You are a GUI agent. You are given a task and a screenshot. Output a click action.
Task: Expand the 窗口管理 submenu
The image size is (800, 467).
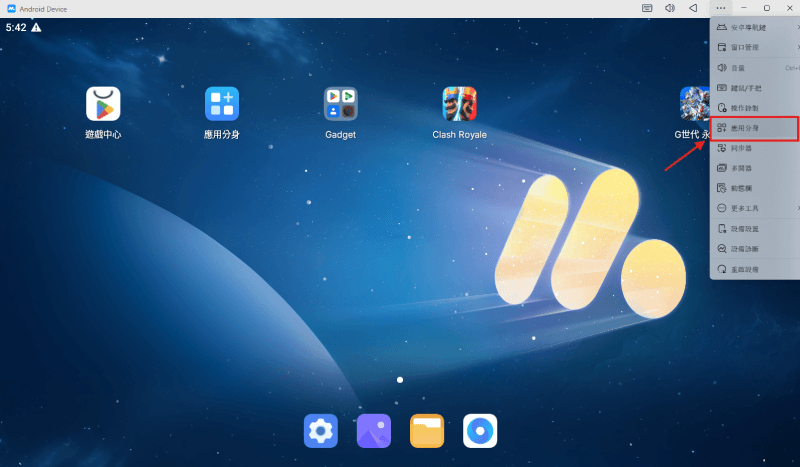755,47
